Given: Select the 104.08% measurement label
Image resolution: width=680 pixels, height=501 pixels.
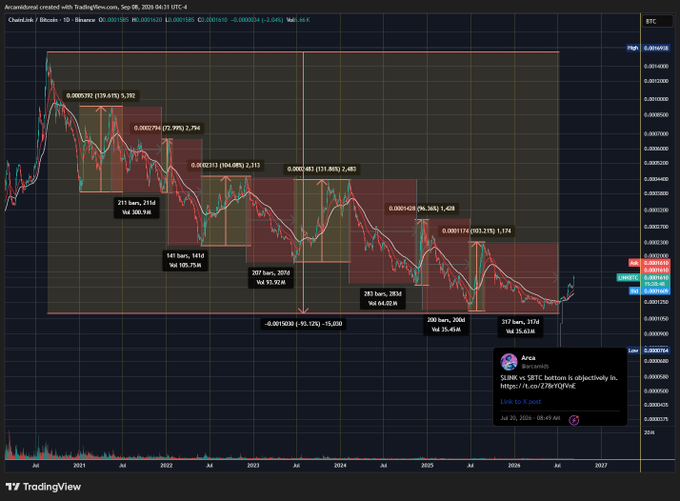Looking at the screenshot, I should pyautogui.click(x=226, y=165).
